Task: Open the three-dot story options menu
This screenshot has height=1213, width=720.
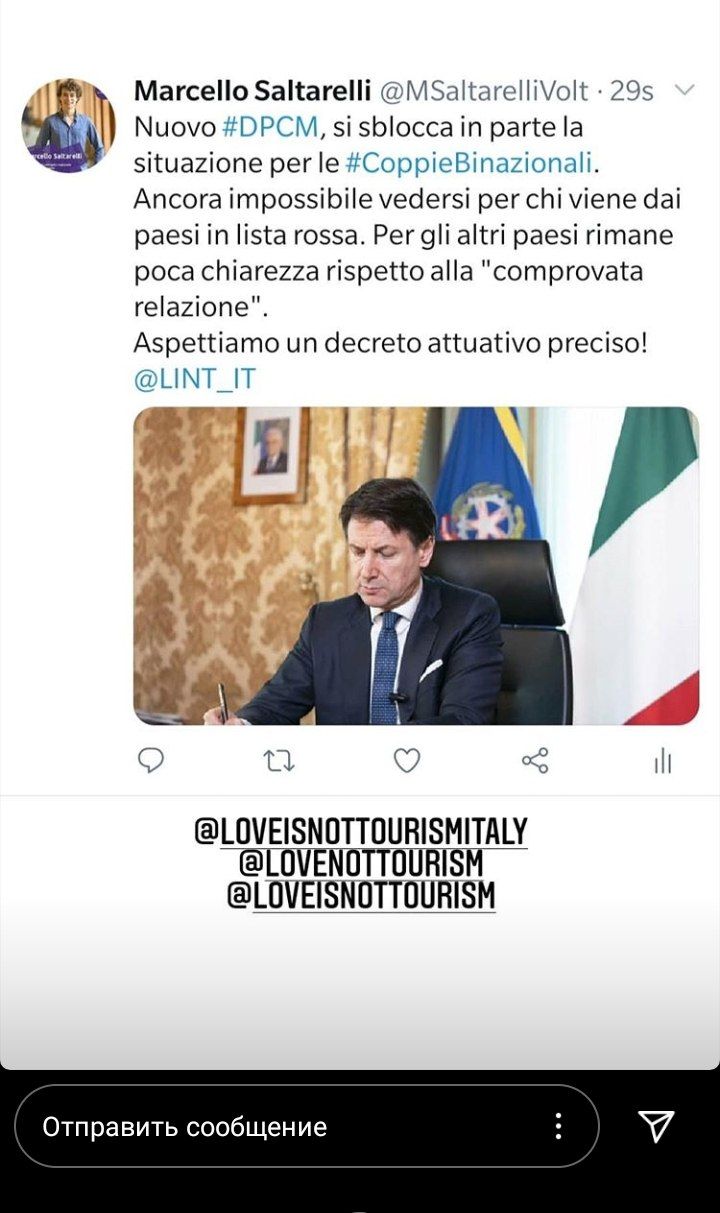Action: (558, 1126)
